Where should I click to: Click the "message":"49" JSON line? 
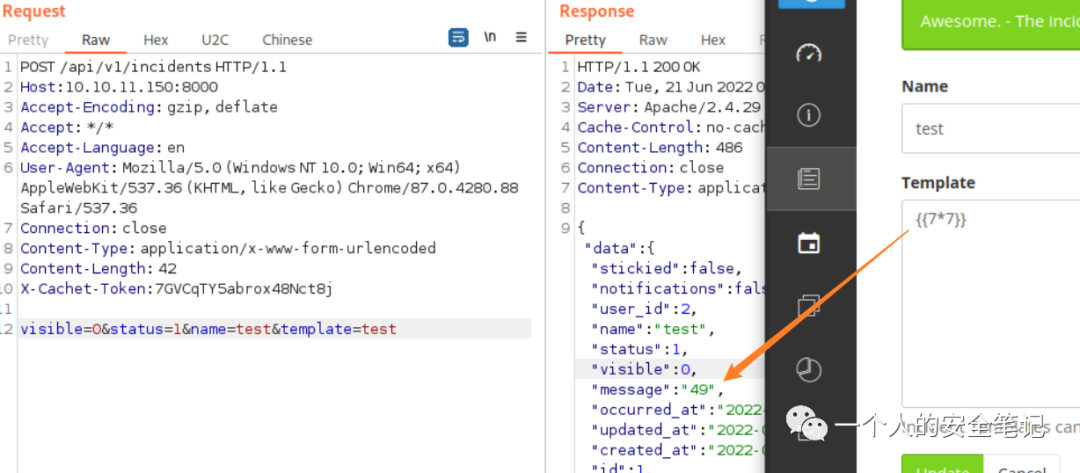coord(658,390)
